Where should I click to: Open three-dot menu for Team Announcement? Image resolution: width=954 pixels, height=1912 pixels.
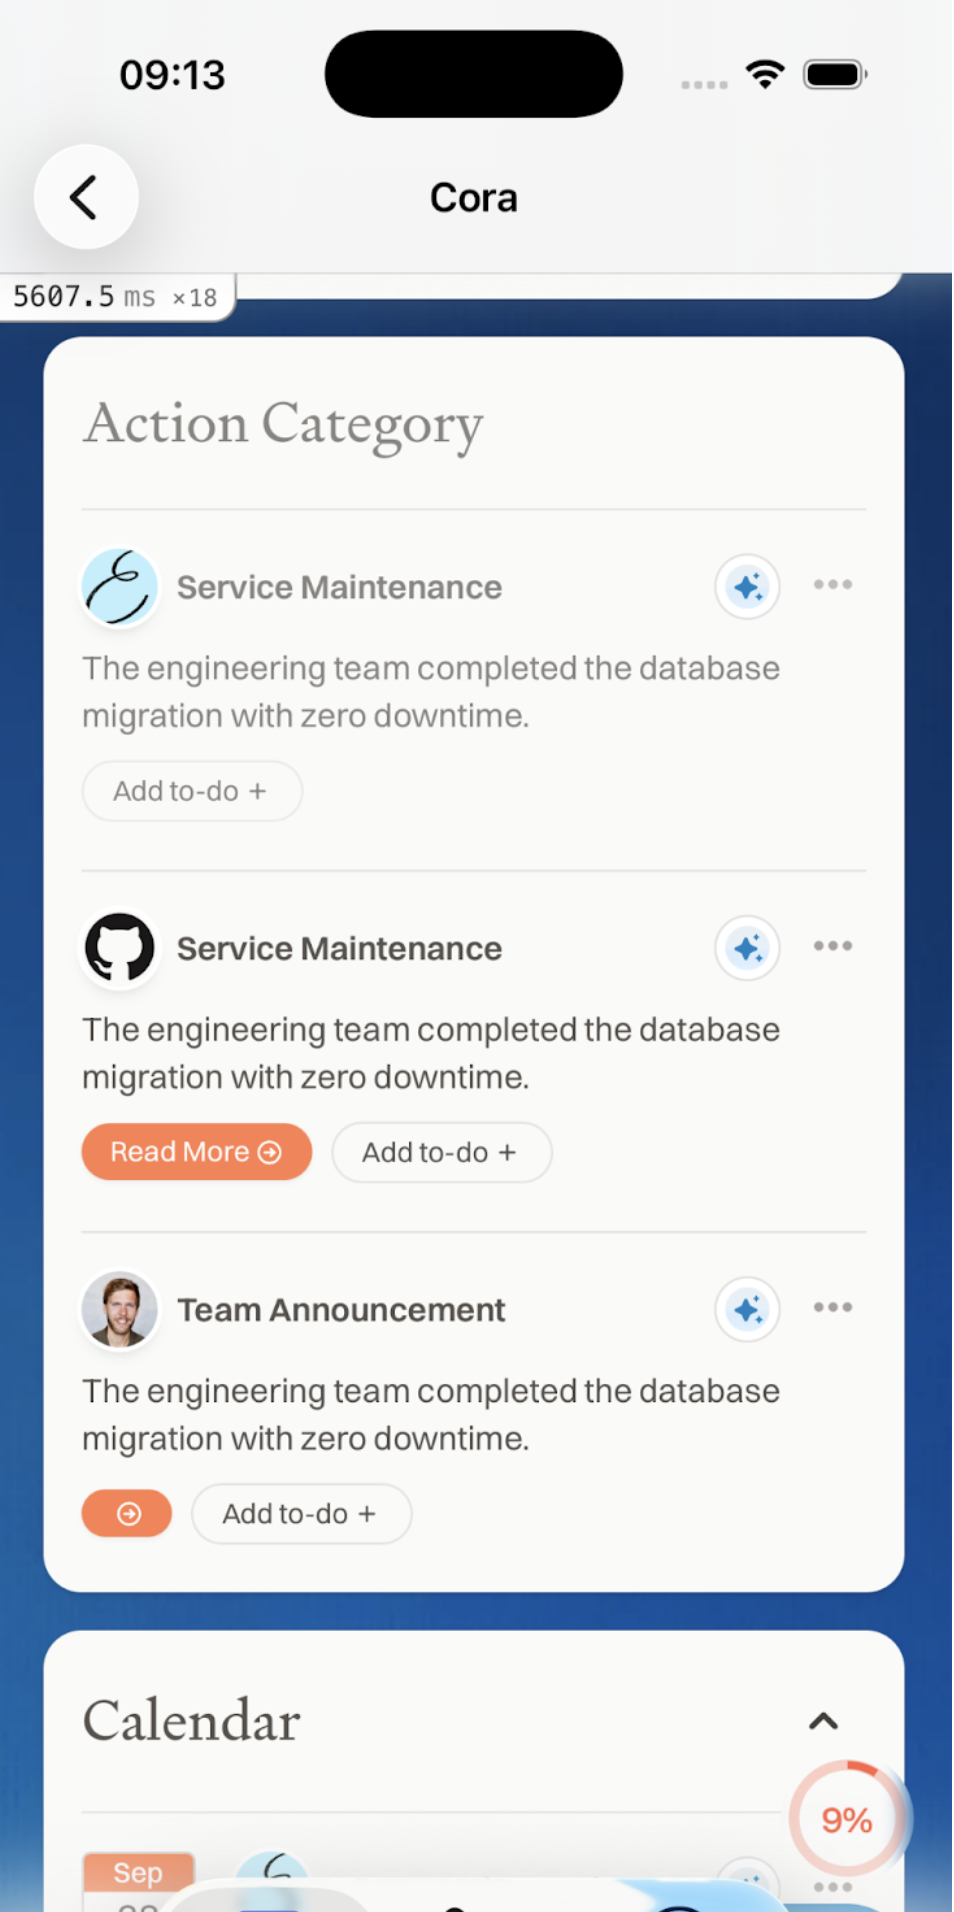pos(832,1307)
